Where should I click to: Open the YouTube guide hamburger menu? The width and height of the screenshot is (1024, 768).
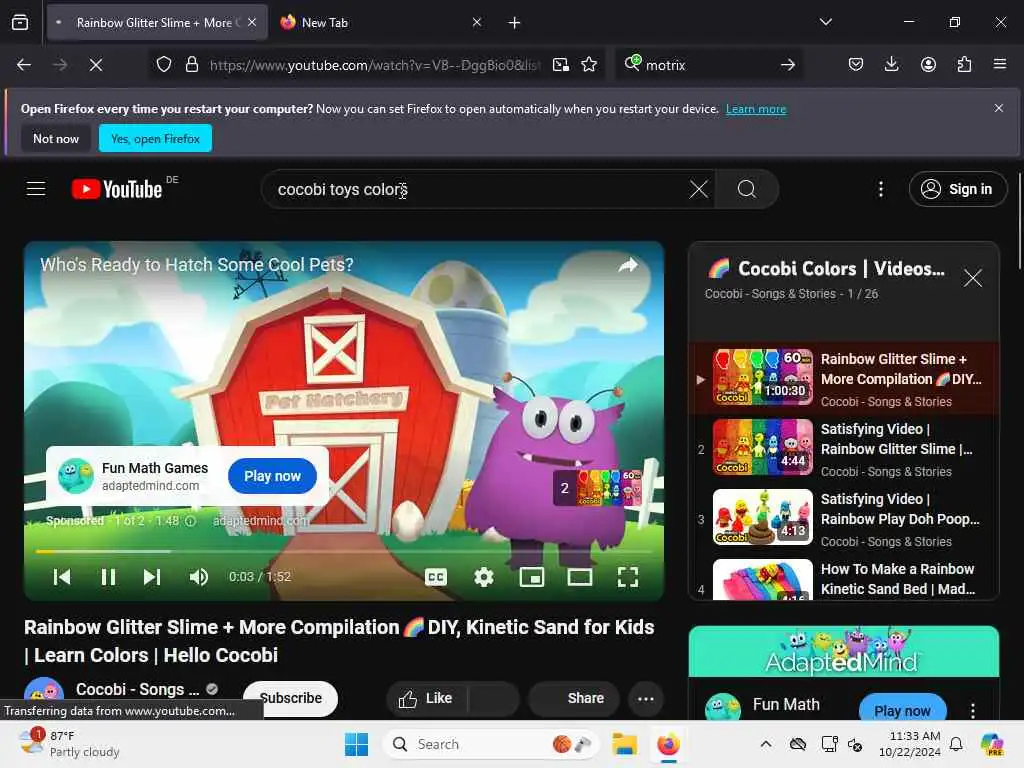tap(36, 189)
